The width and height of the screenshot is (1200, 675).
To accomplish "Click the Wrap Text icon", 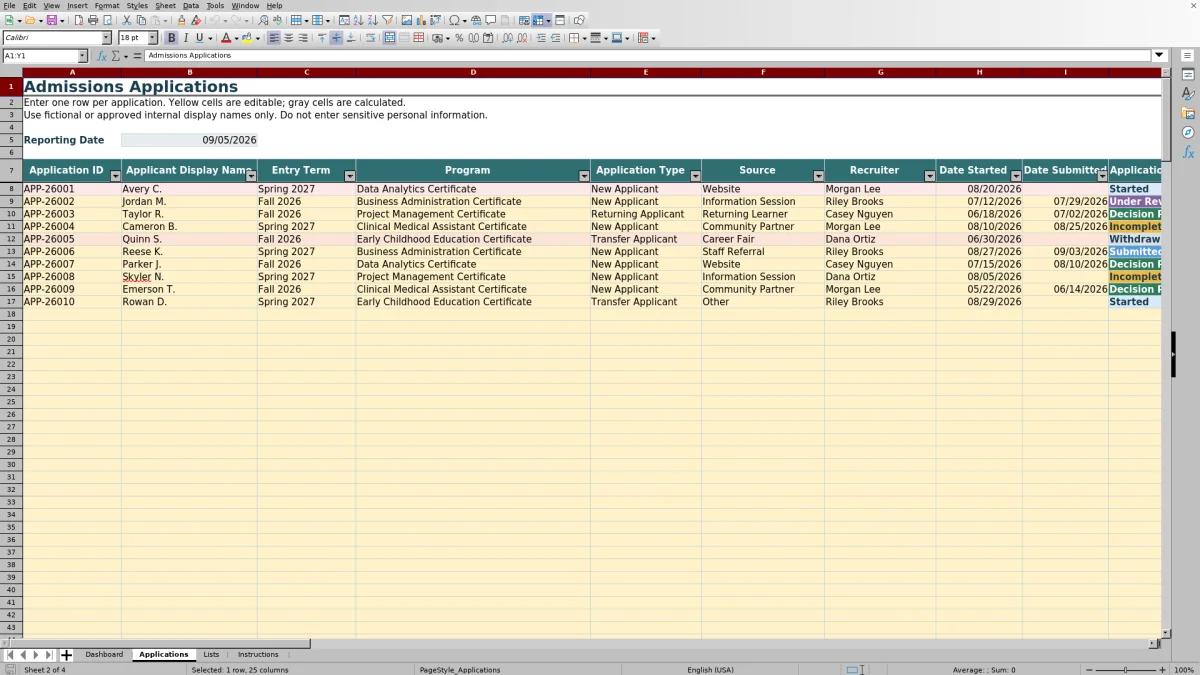I will [x=370, y=38].
